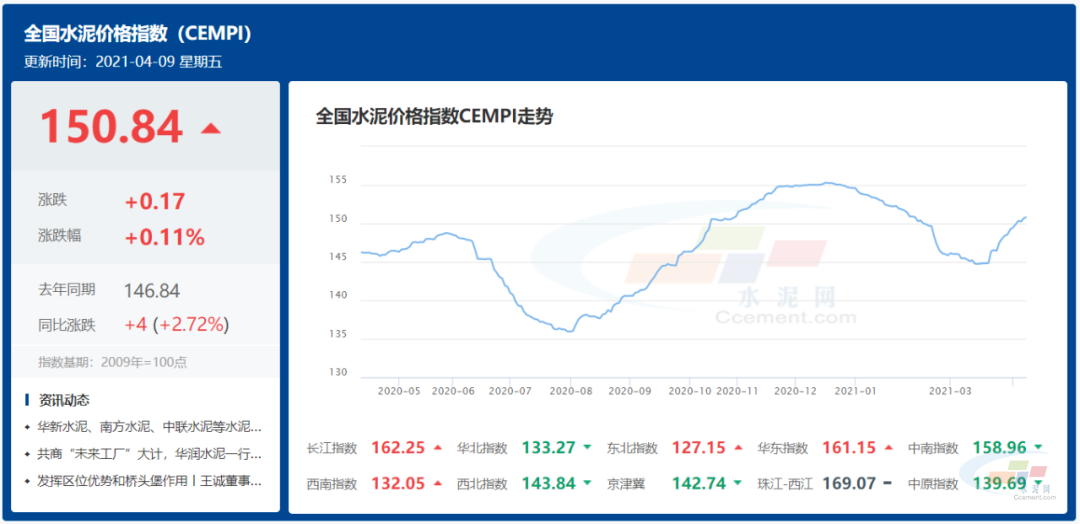This screenshot has height=524, width=1080.
Task: Click the down arrow beside 中南指数 158.96
Action: [1039, 448]
